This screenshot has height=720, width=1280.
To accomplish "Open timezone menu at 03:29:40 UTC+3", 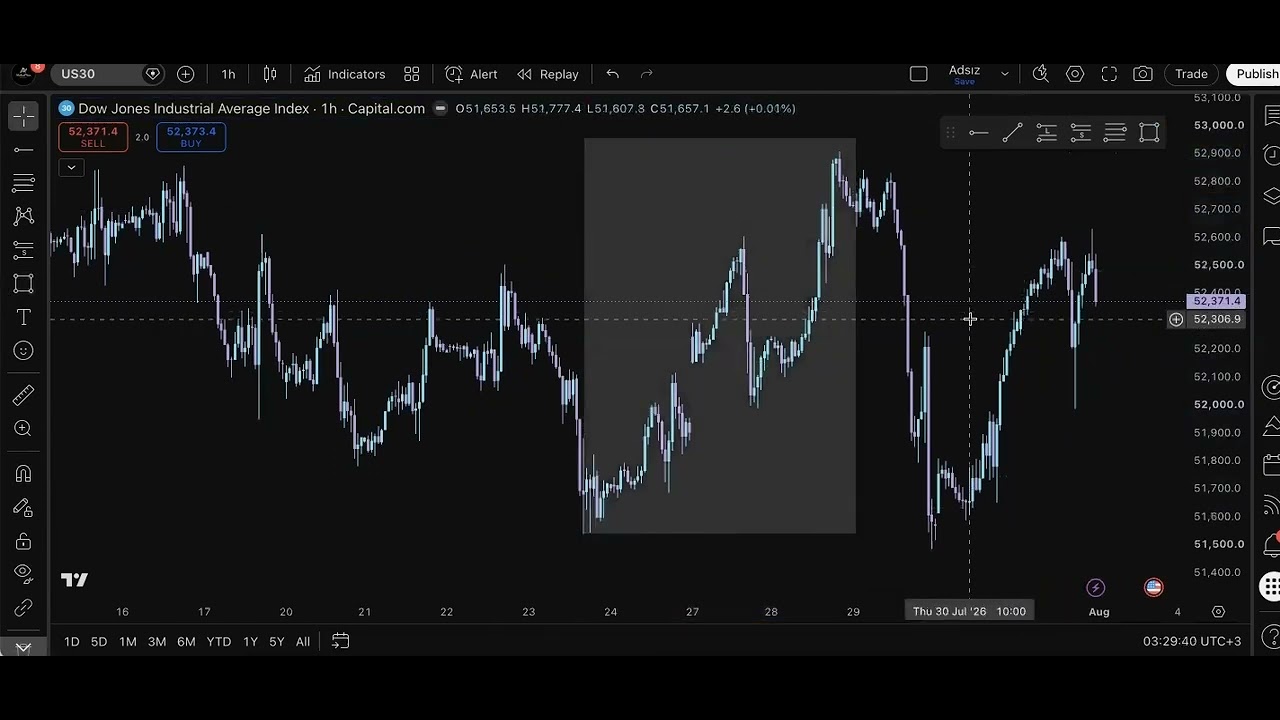I will (1192, 642).
